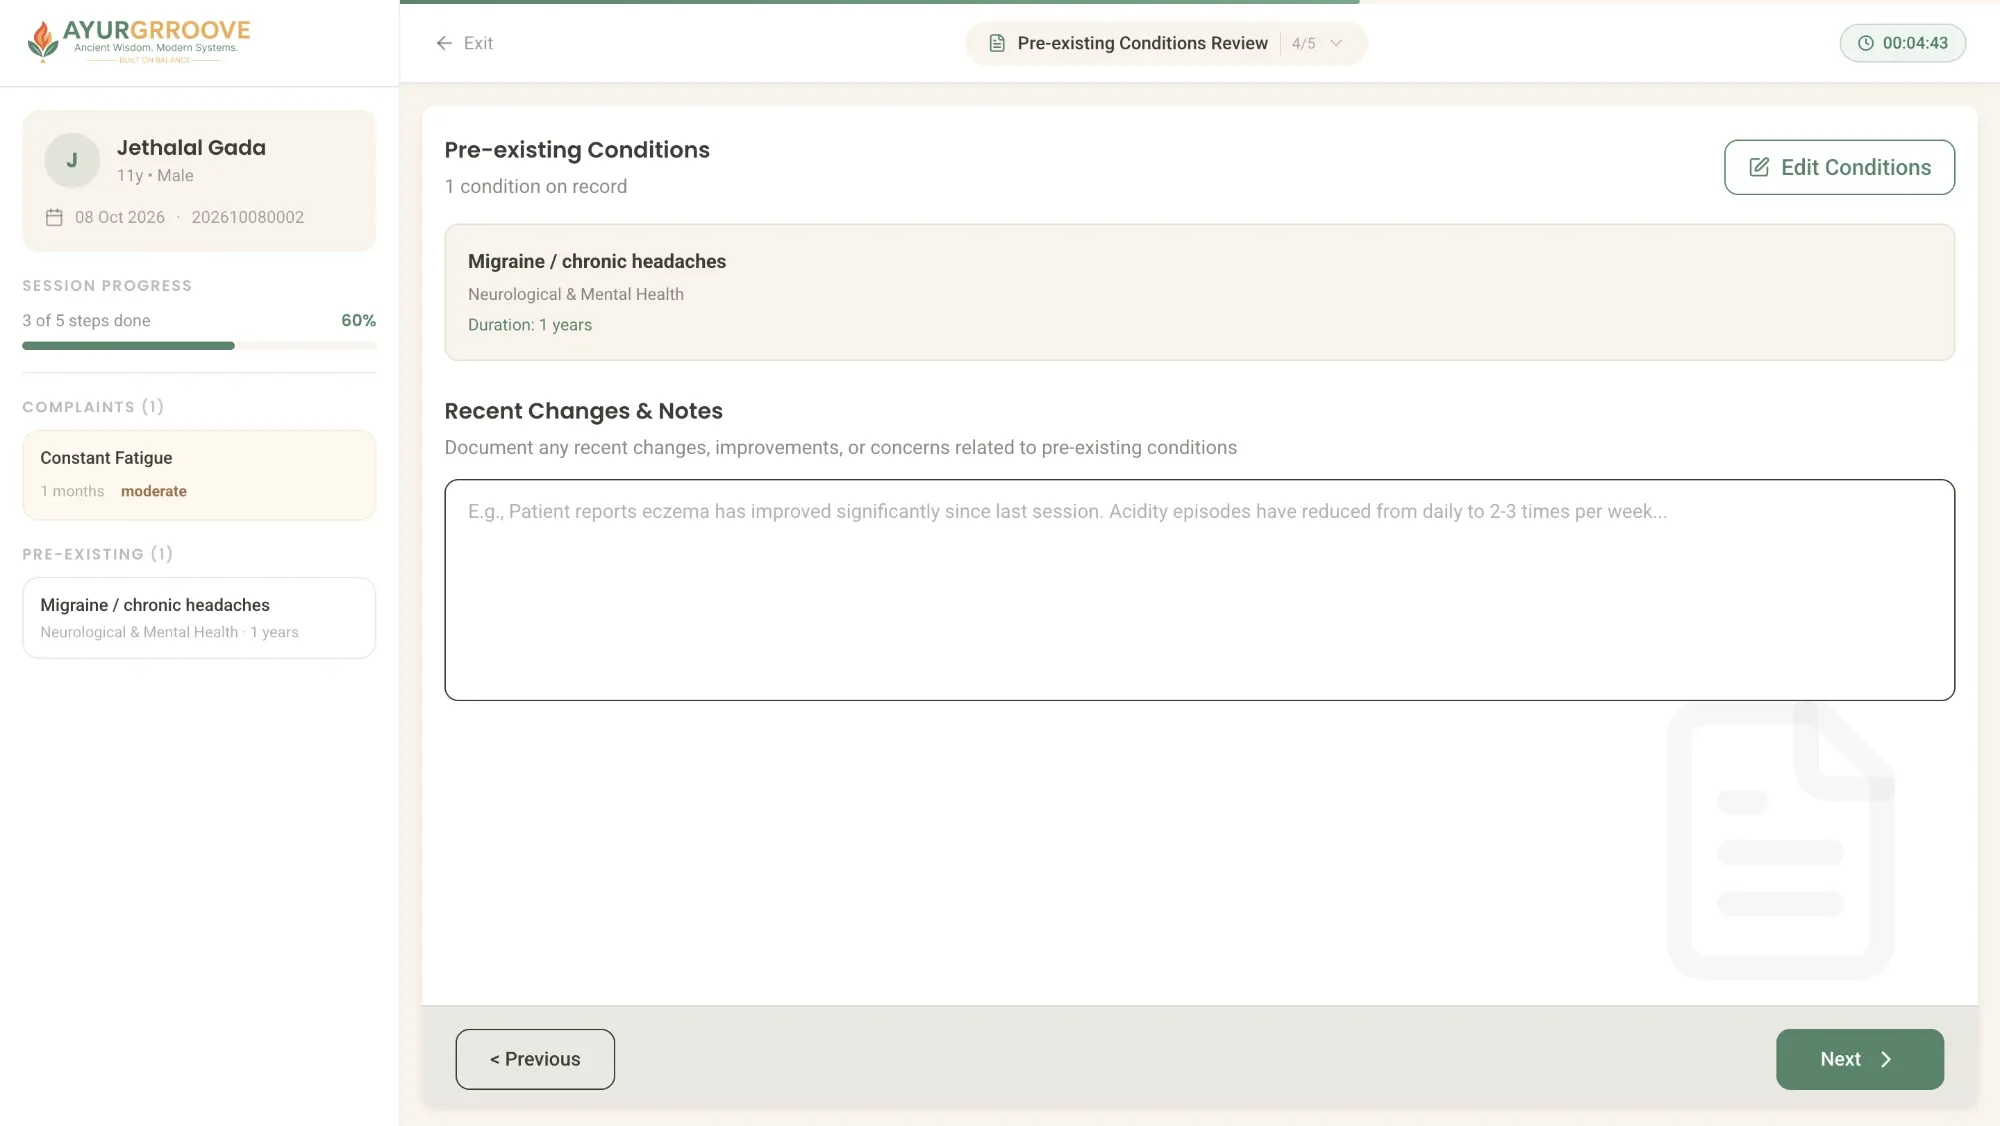Click the 'COMPLAINTS (1)' section header

(93, 406)
